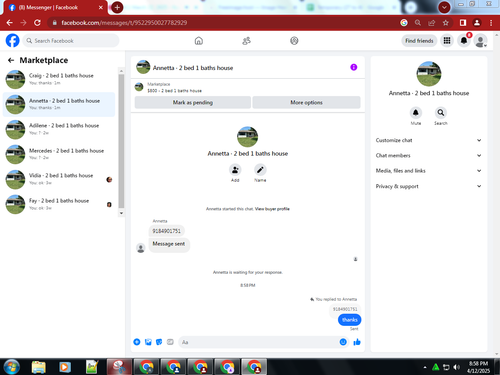Open a new browser tab
The width and height of the screenshot is (500, 375).
(117, 7)
